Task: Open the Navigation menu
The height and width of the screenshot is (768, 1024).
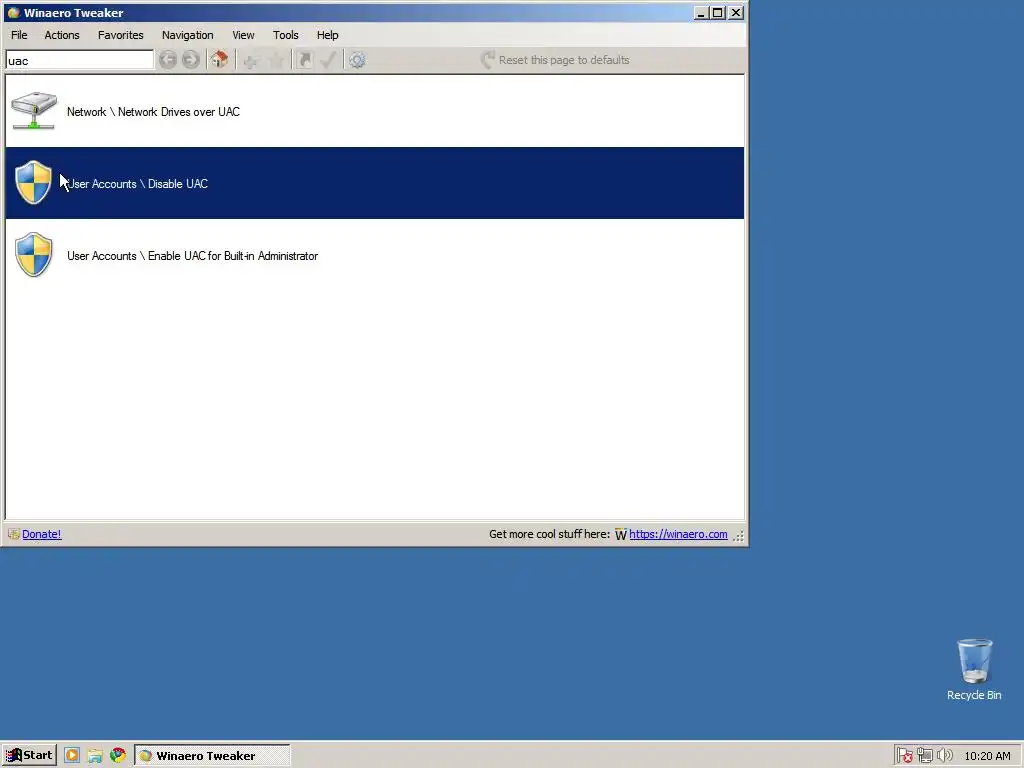Action: pyautogui.click(x=187, y=35)
